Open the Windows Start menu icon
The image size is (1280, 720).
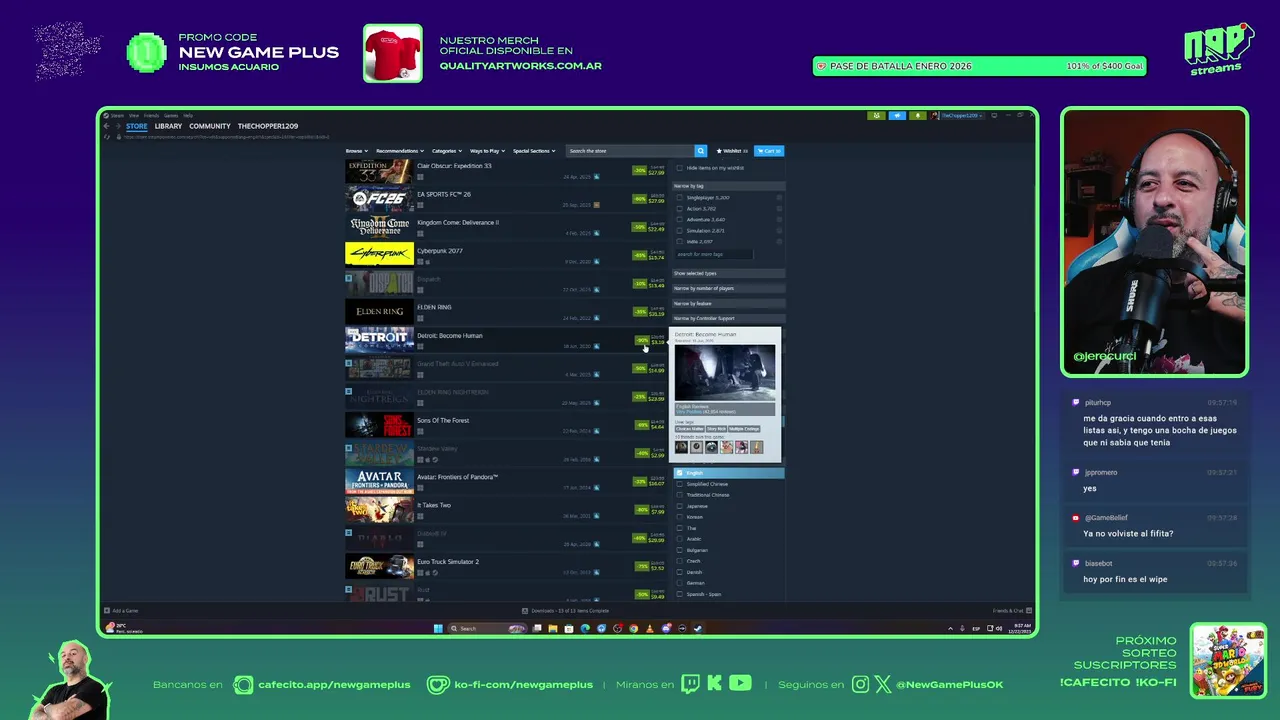[x=438, y=629]
